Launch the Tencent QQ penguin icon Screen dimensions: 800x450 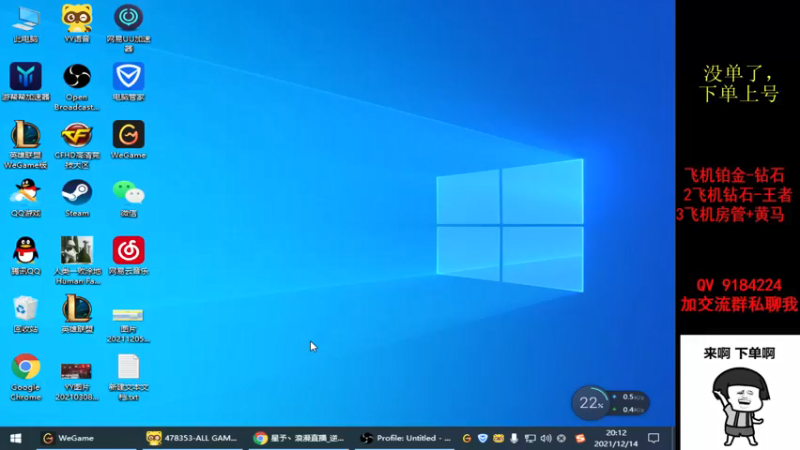coord(26,256)
